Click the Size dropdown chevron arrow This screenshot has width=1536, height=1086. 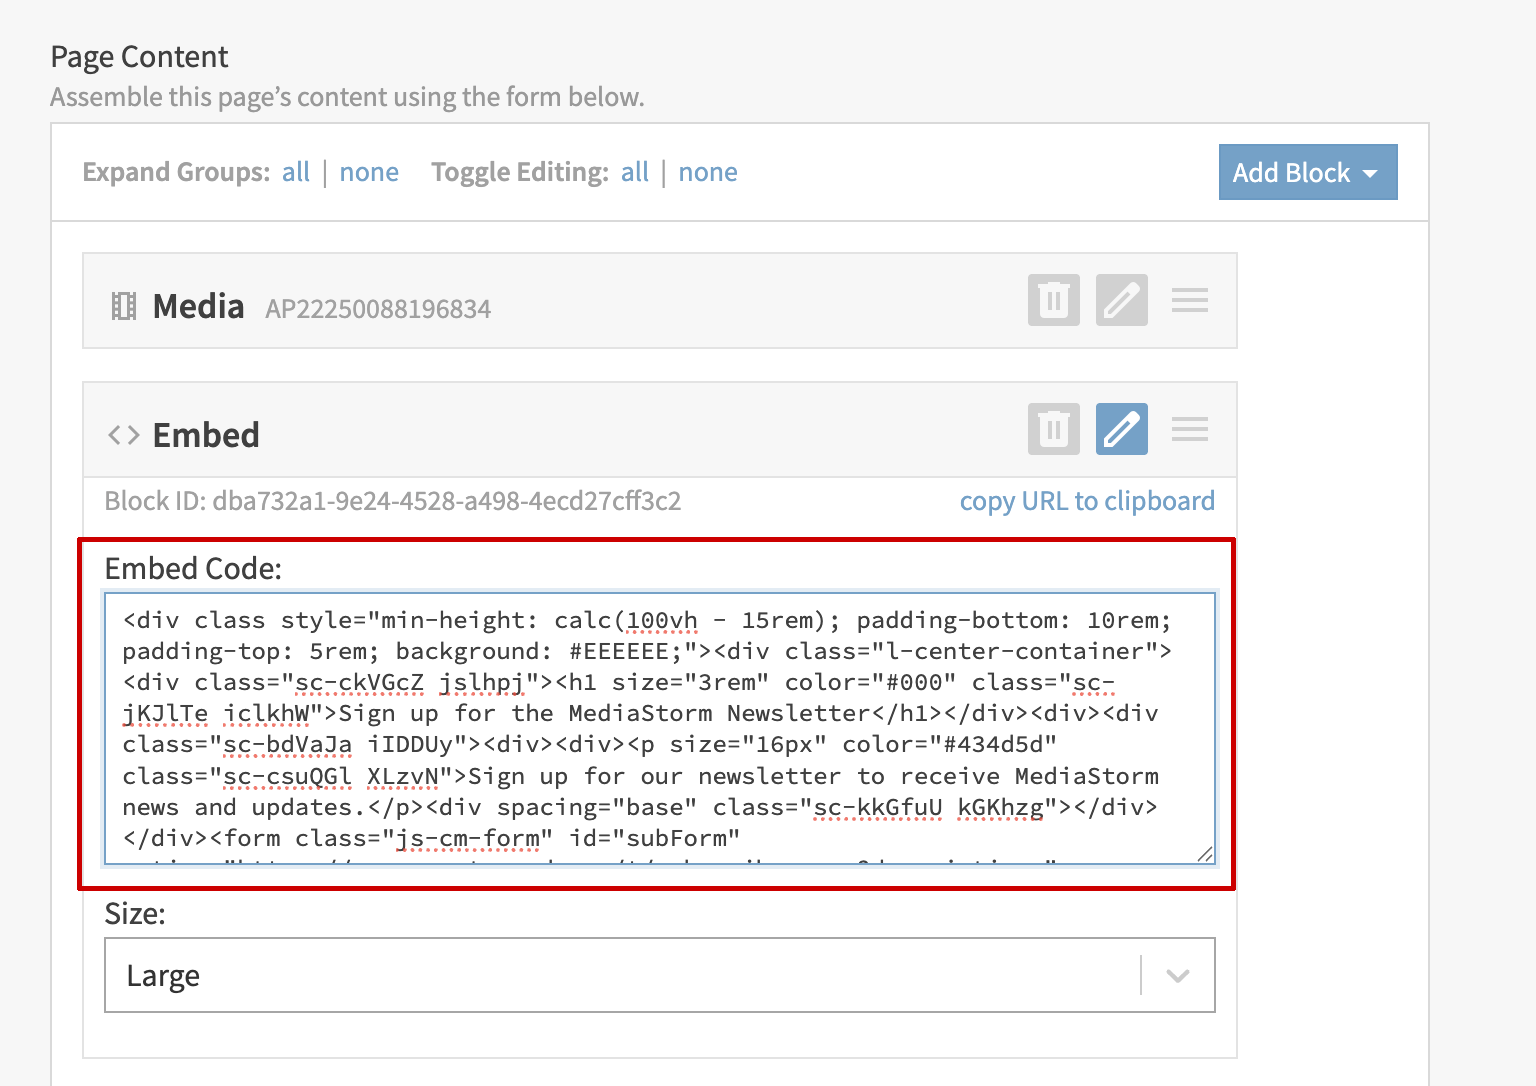tap(1178, 975)
